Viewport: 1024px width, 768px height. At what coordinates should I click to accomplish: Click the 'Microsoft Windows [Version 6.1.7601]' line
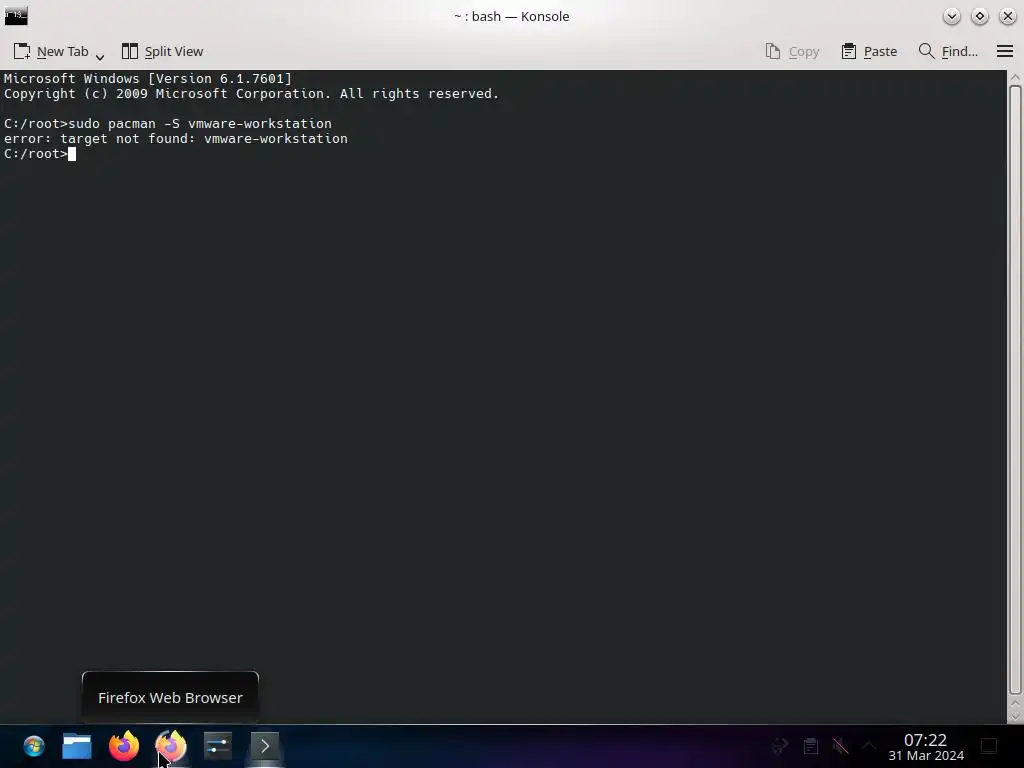148,78
